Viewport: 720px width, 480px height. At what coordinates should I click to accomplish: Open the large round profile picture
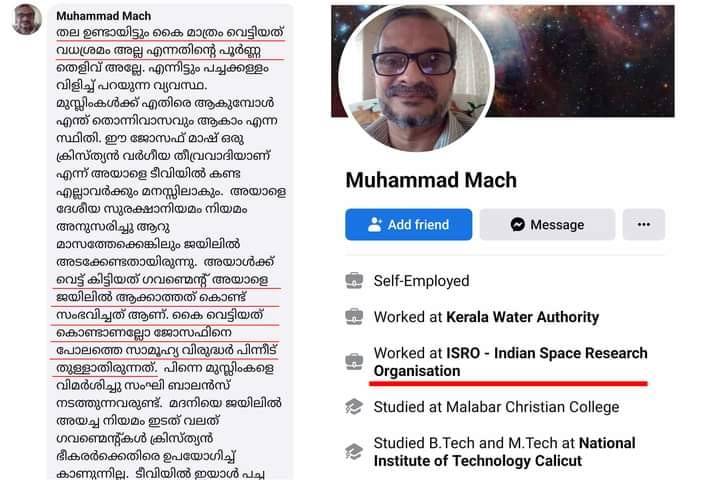click(x=416, y=78)
